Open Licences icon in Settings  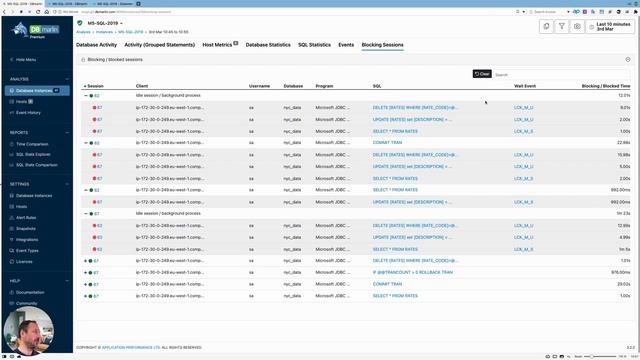click(11, 262)
